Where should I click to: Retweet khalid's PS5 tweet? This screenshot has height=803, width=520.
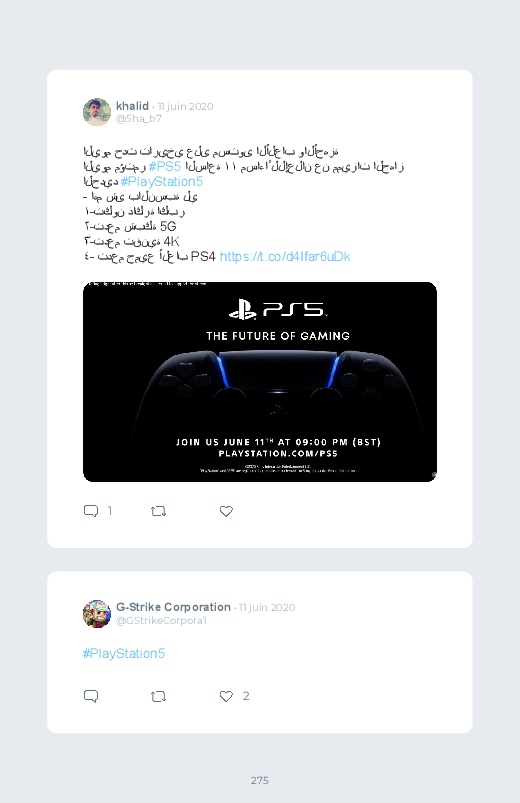pyautogui.click(x=158, y=511)
